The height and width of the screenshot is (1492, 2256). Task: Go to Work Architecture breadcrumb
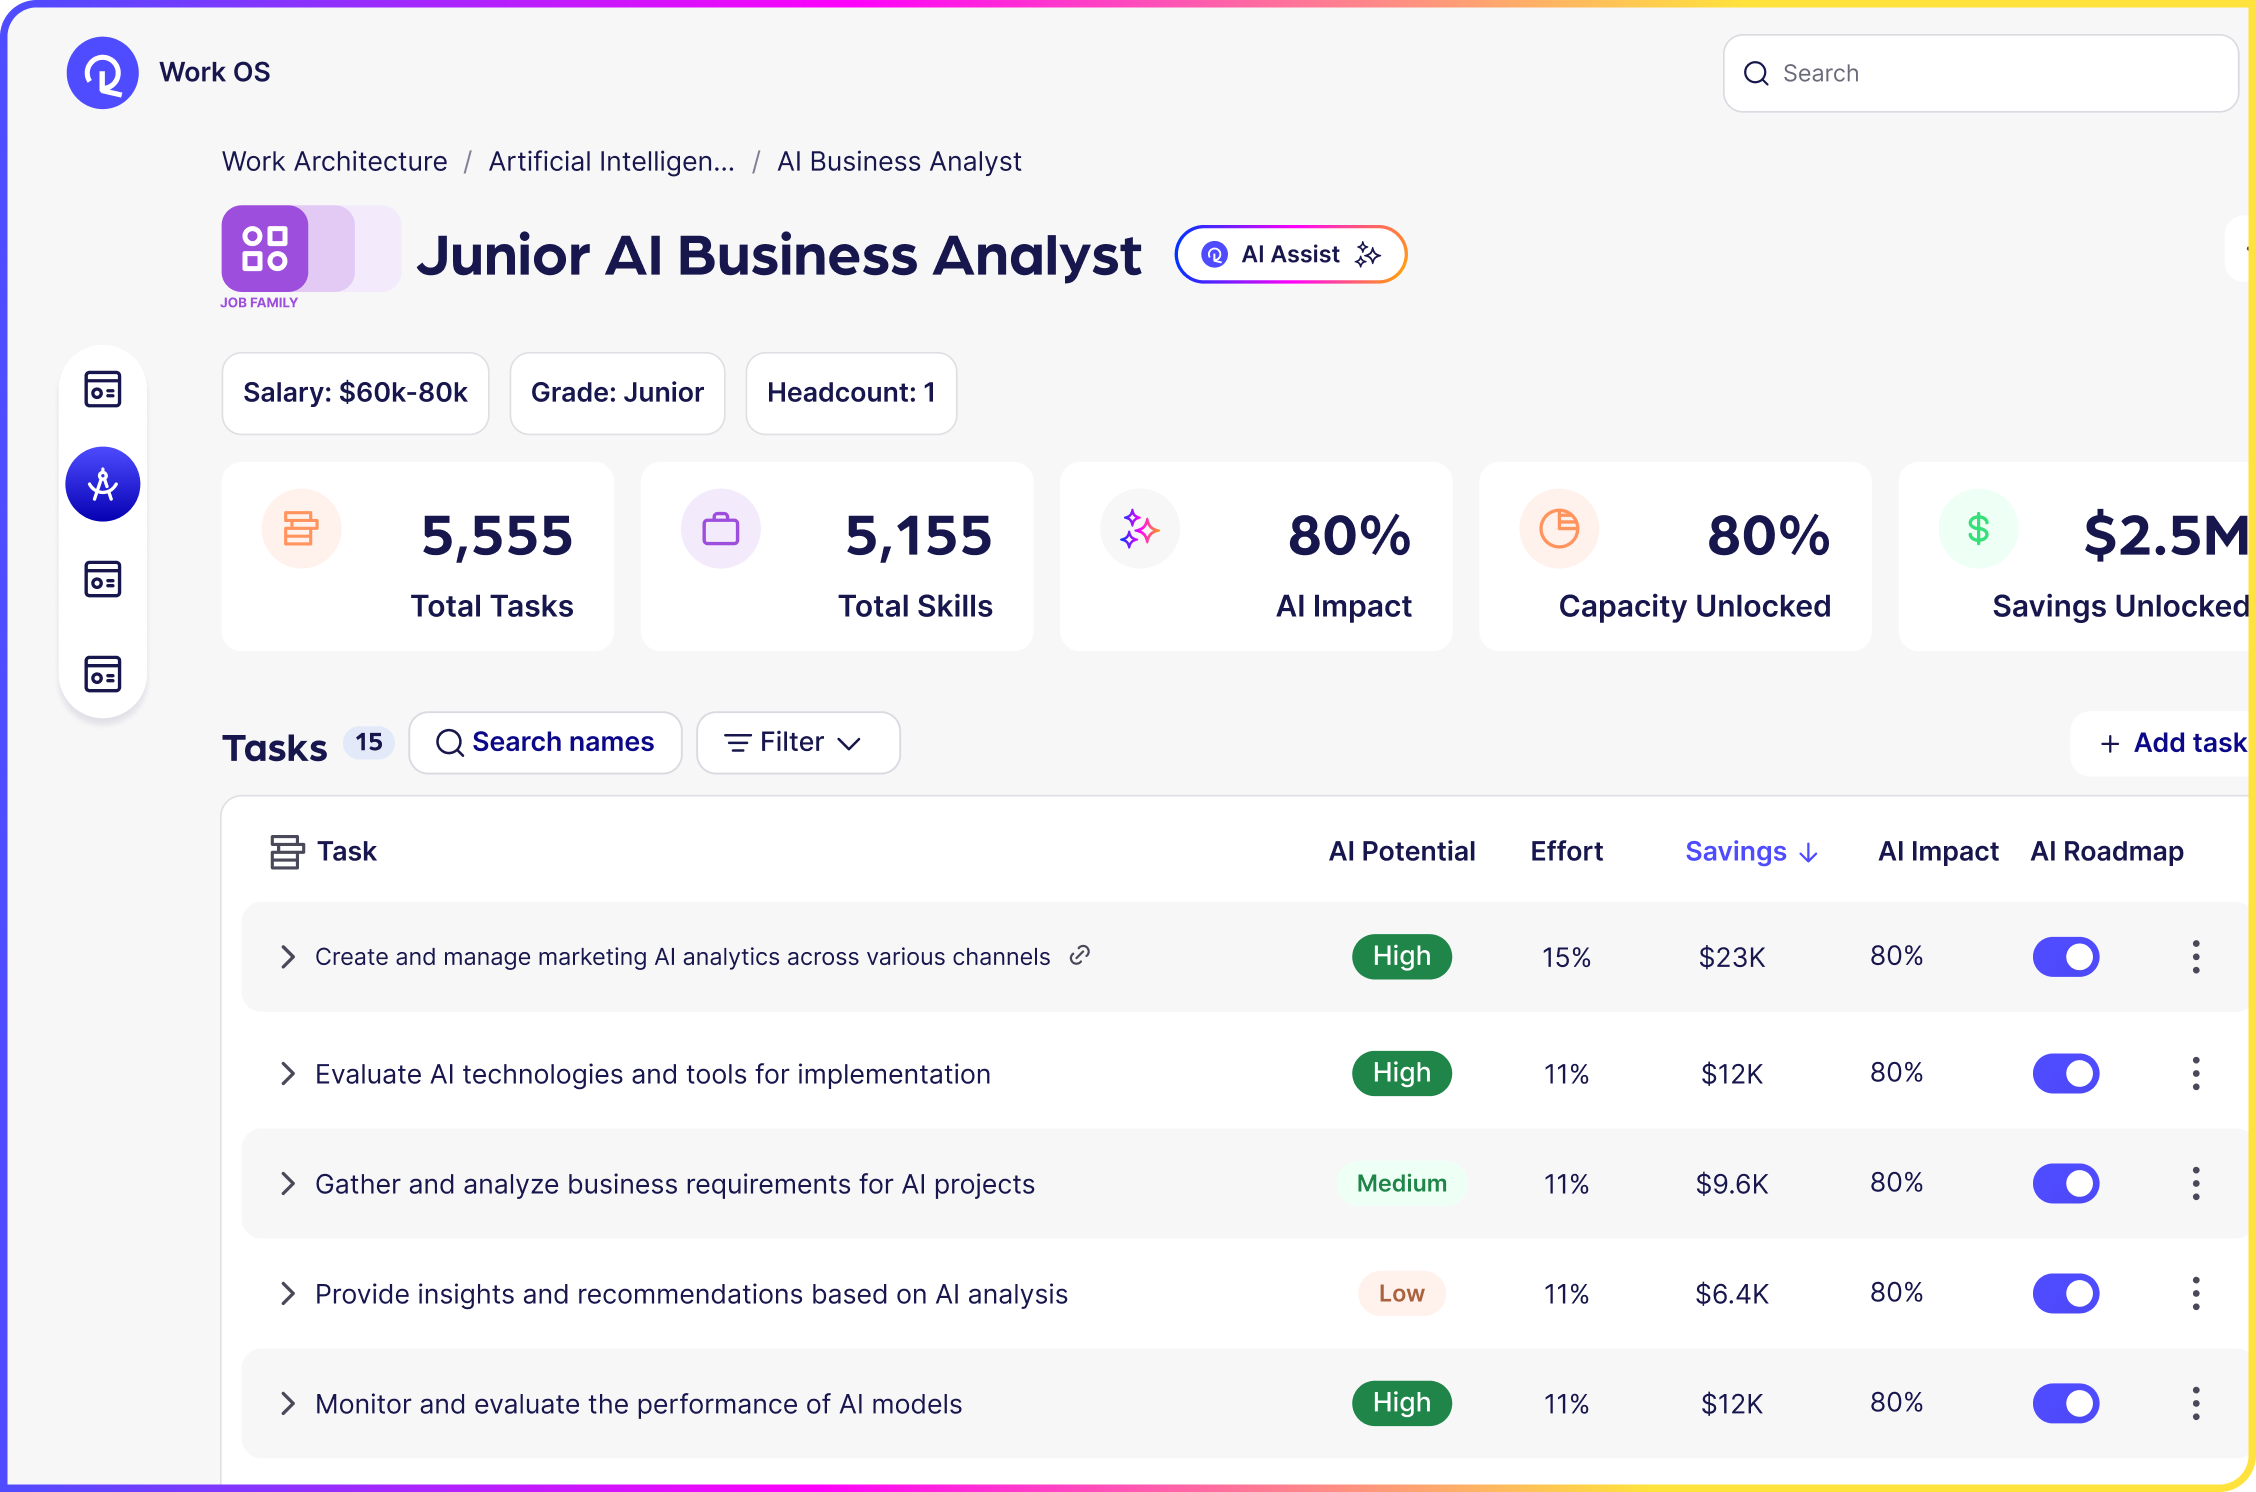pos(334,162)
